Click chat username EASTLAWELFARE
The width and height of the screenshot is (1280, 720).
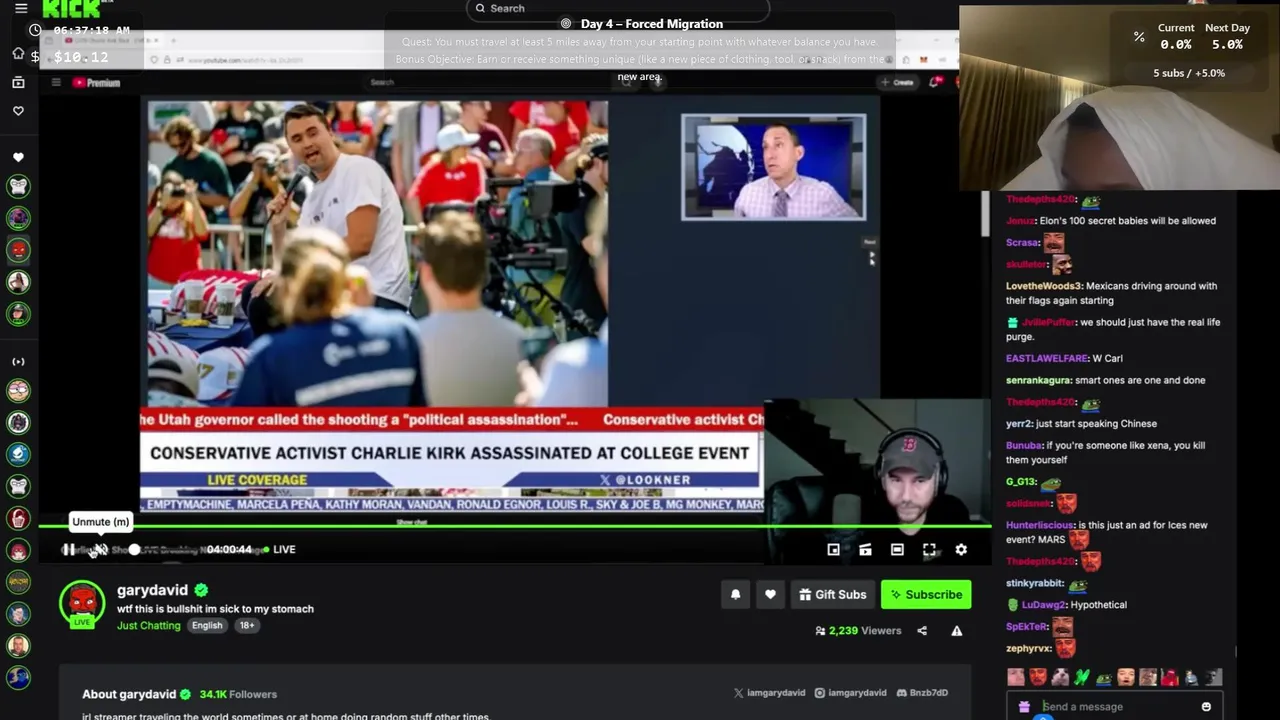[1047, 358]
